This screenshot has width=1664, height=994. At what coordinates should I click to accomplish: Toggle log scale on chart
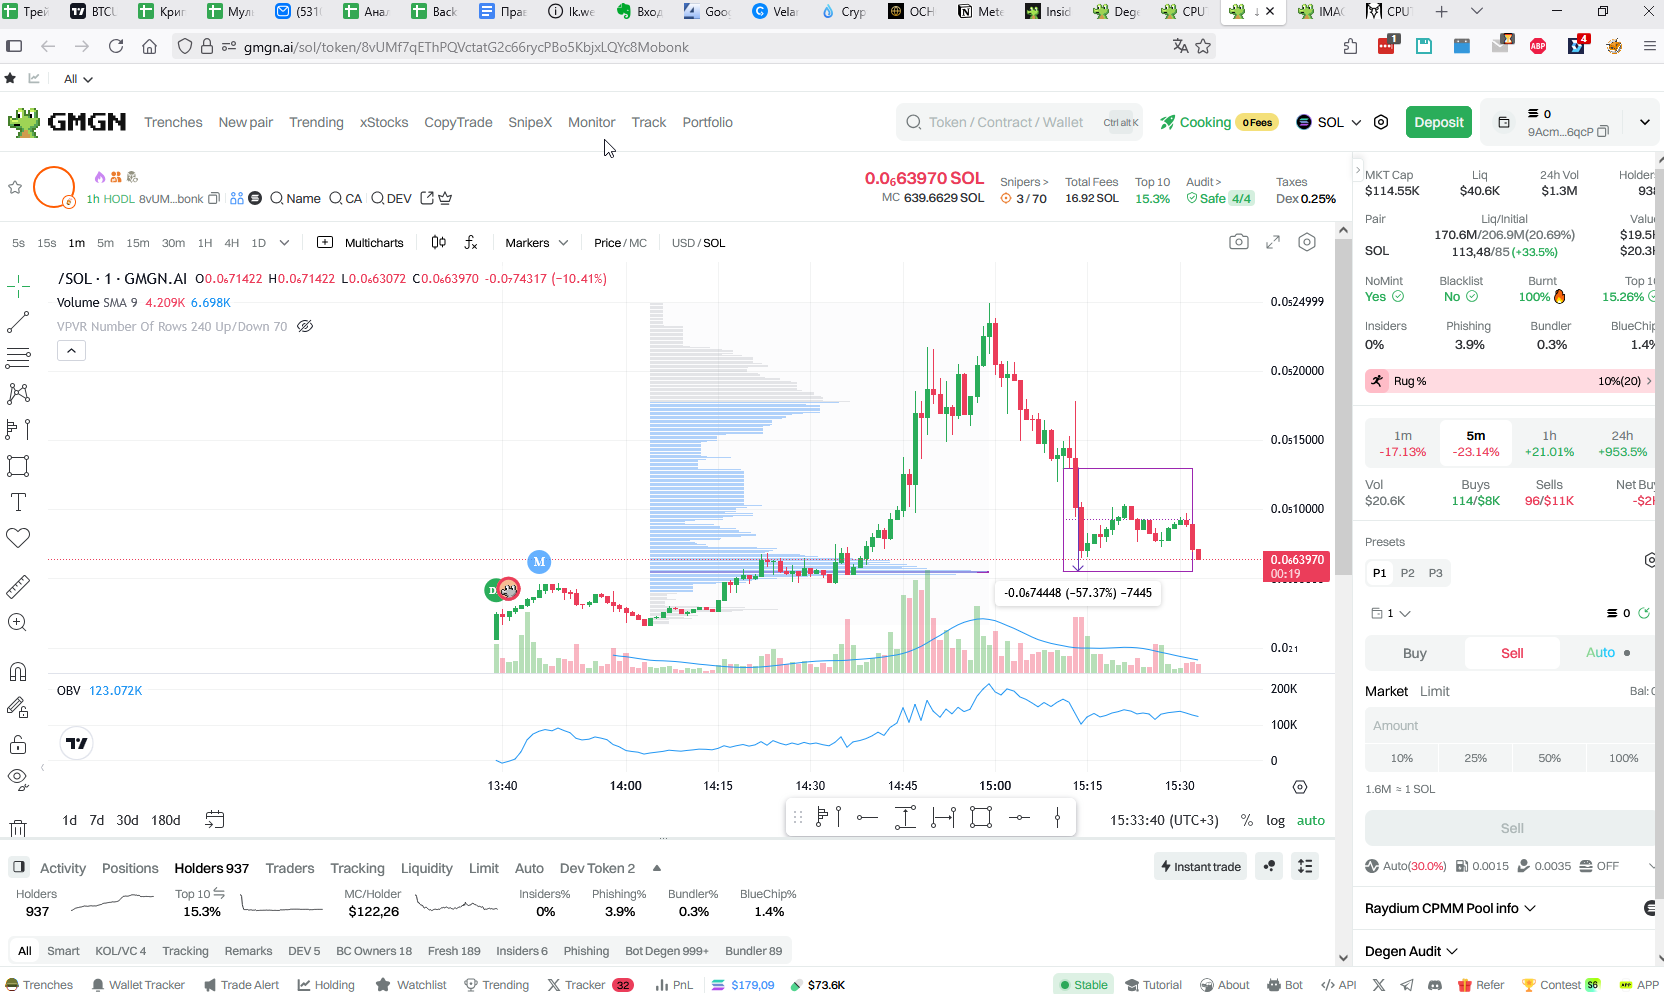point(1275,820)
